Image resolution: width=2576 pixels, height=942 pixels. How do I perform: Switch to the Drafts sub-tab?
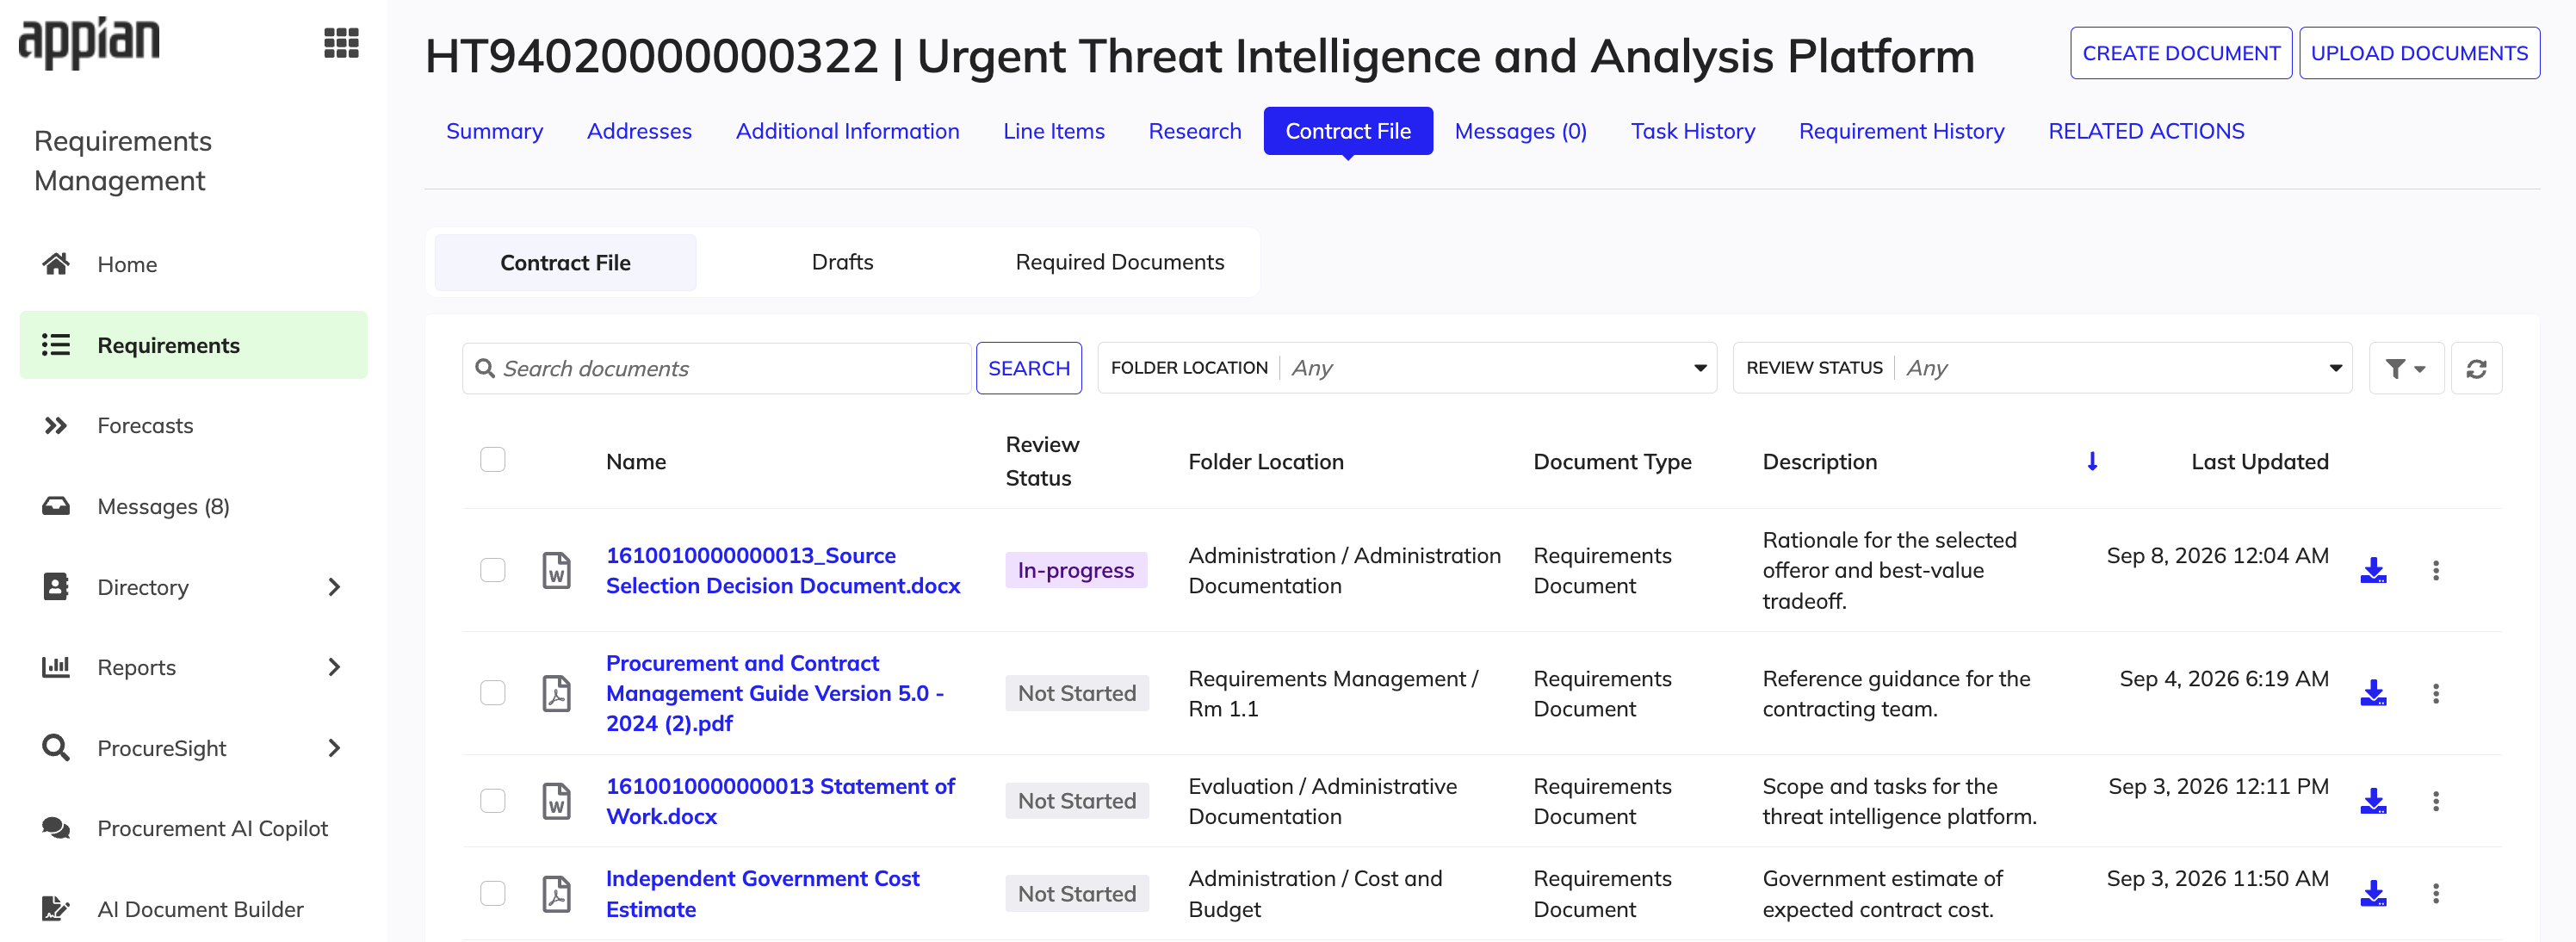(x=842, y=262)
